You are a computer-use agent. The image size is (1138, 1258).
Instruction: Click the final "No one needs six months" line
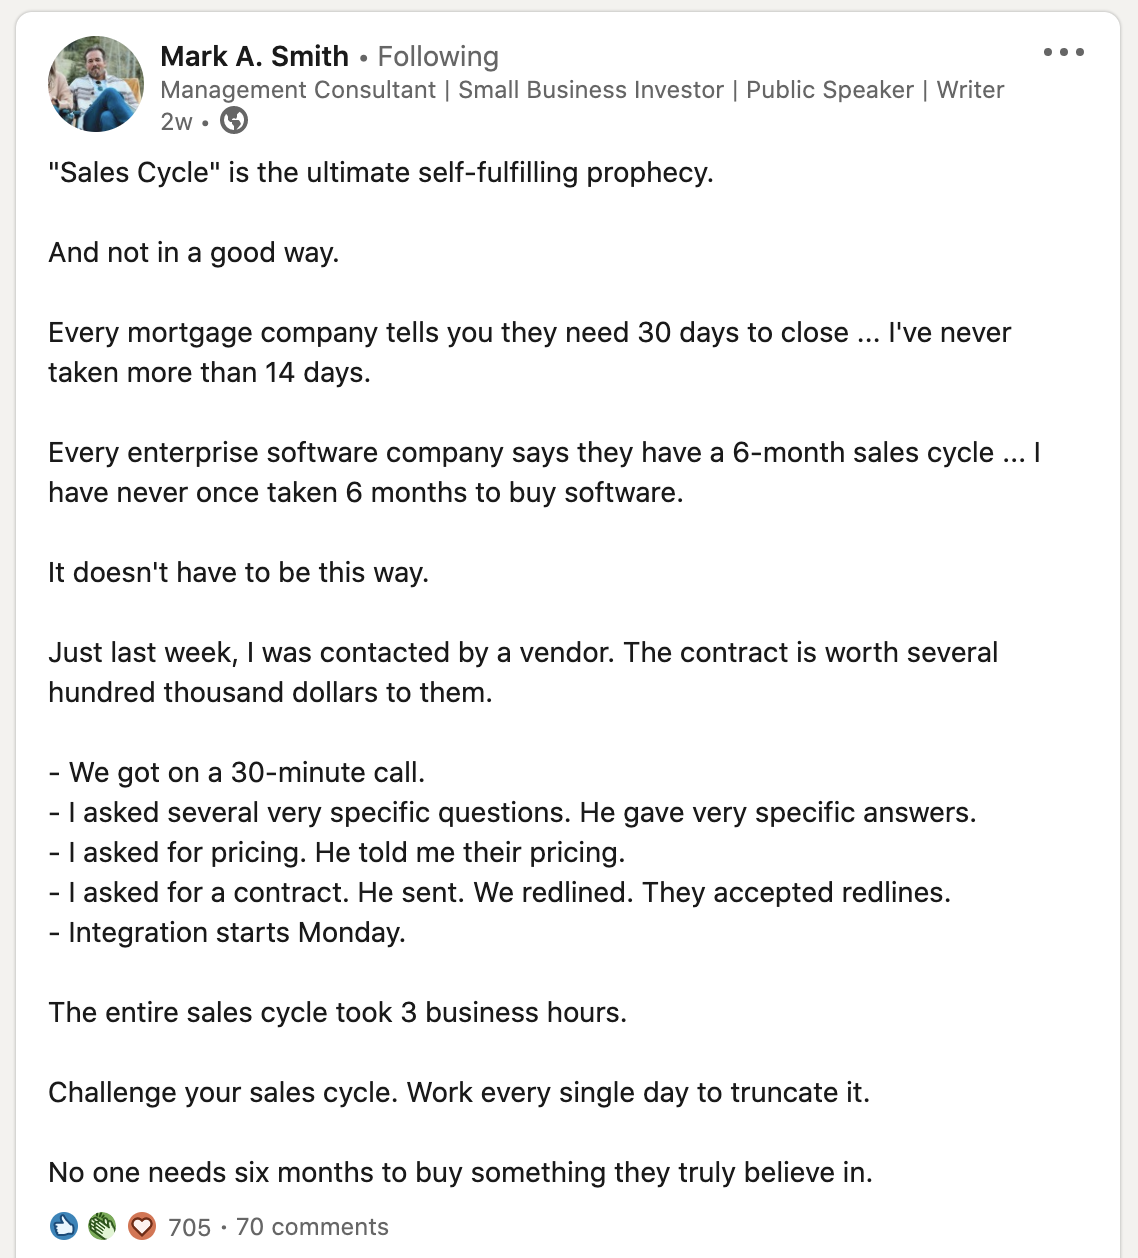tap(460, 1173)
